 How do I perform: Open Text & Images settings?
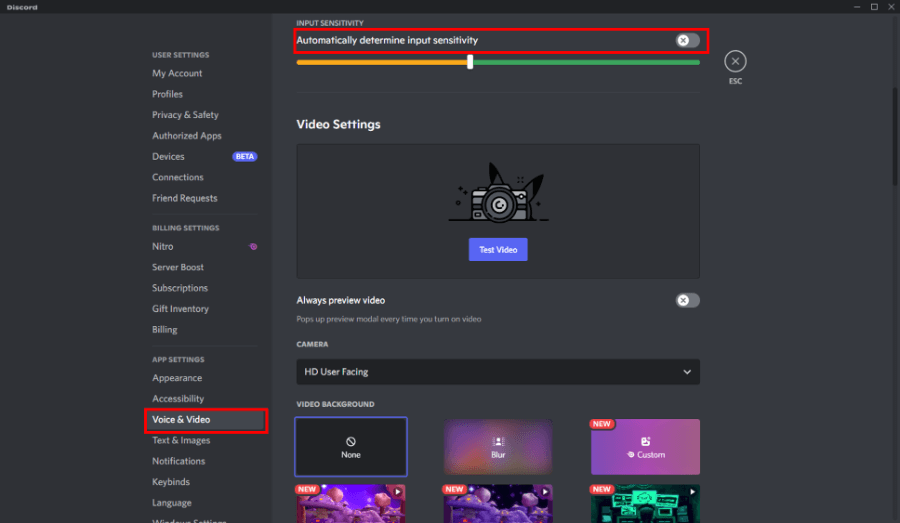coord(181,440)
